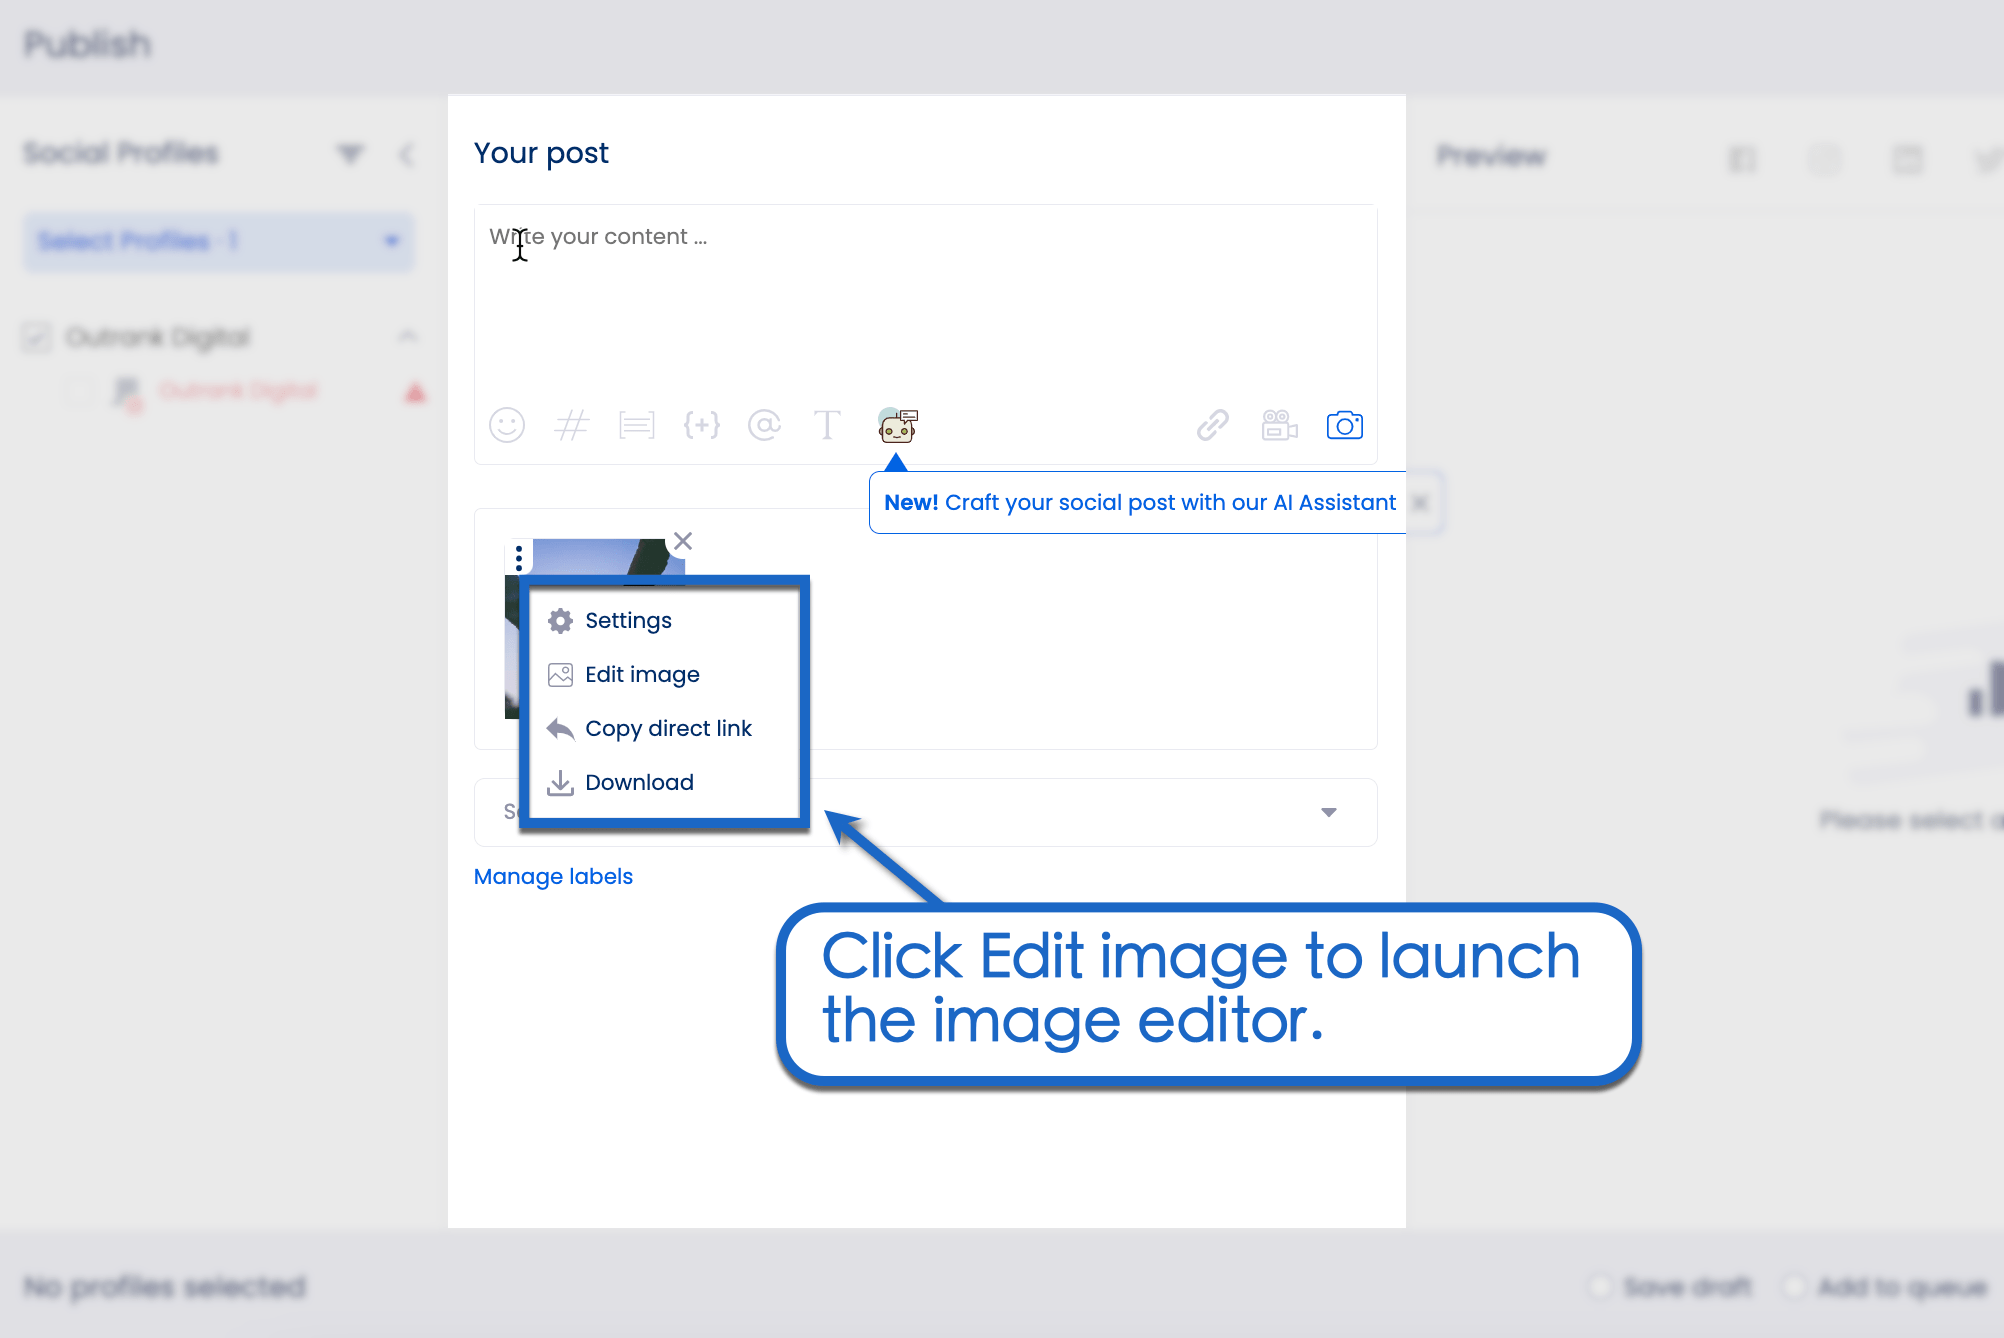Screen dimensions: 2004x1338
Task: Check the Outrank Digital profile group
Action: (36, 337)
